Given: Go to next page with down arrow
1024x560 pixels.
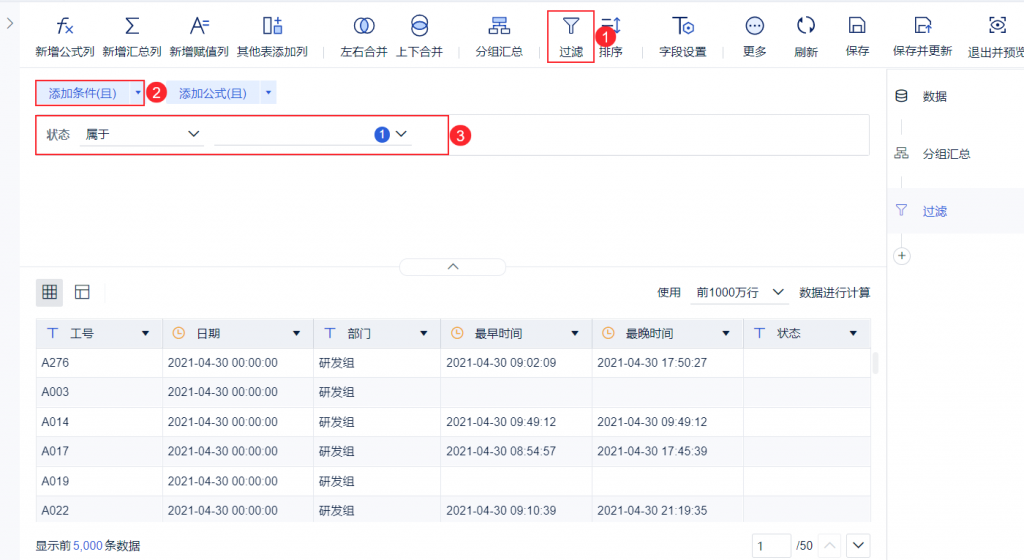Looking at the screenshot, I should (859, 546).
